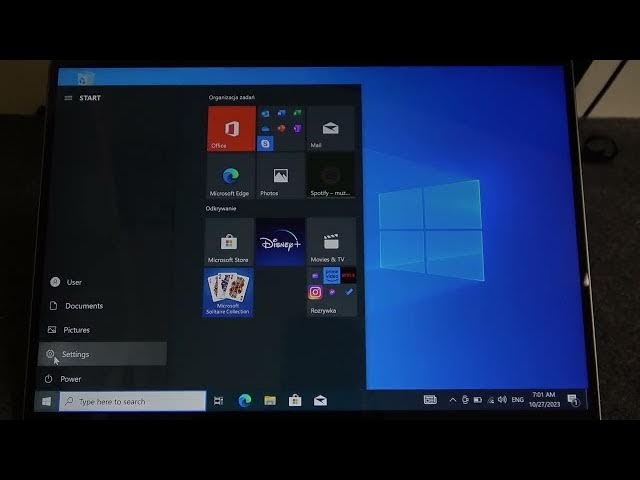640x480 pixels.
Task: Open Skype in the Office apps tile
Action: 266,144
